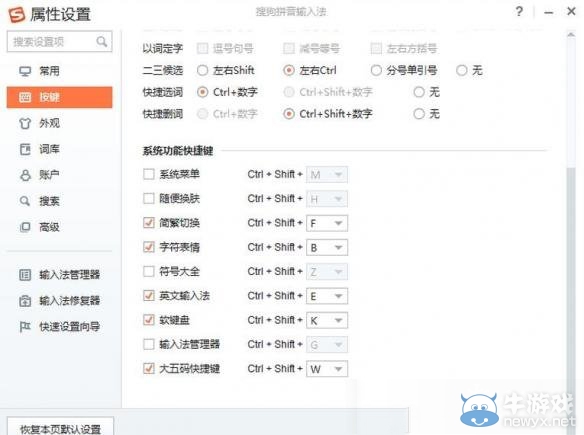Click the Sogou logo icon in title bar
Viewport: 584px width, 435px height.
tap(16, 15)
